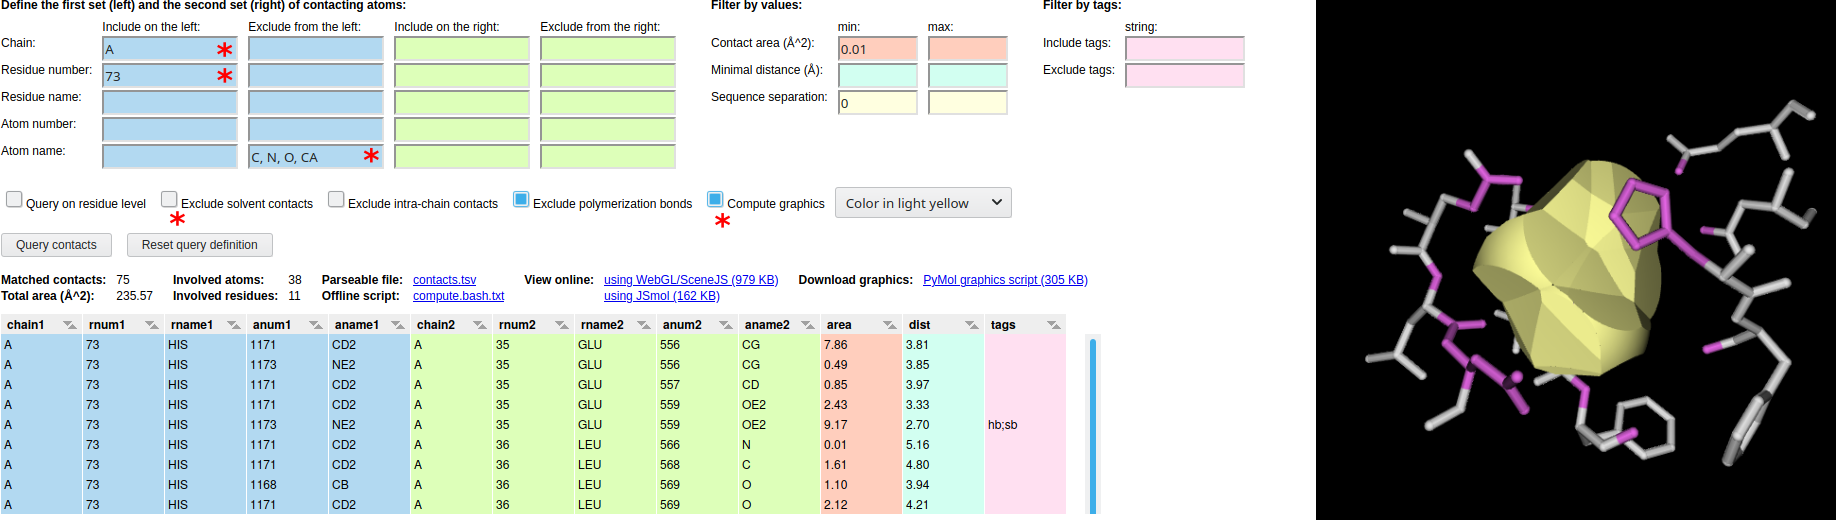Open sort filter icon for rnum1 column

(x=152, y=325)
